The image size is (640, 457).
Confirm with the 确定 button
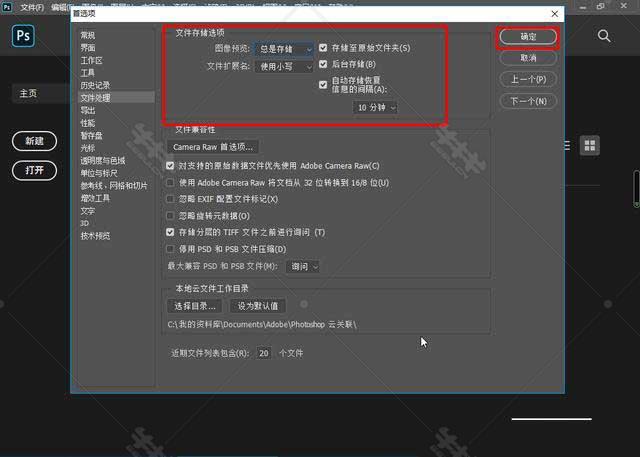(x=528, y=37)
